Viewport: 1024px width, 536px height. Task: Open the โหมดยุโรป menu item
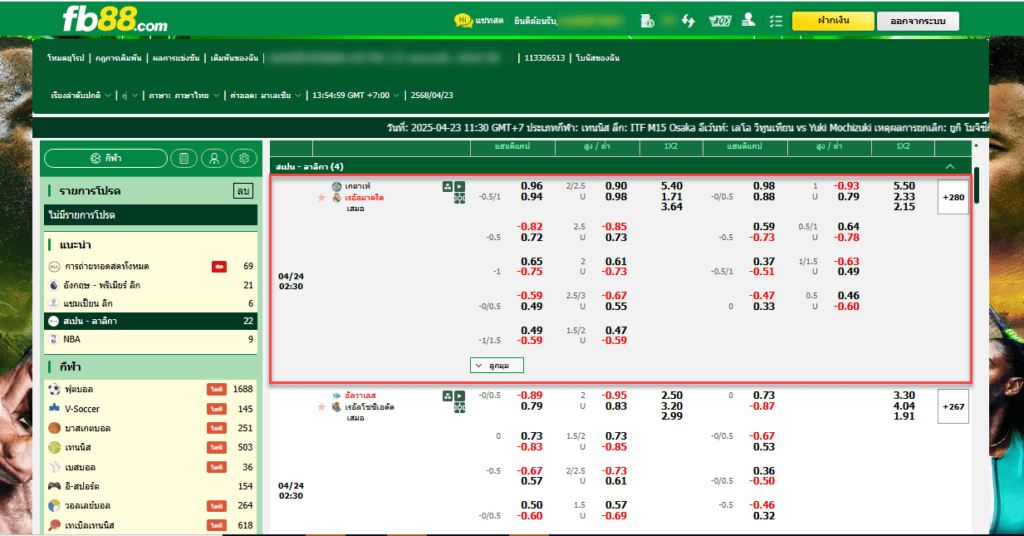click(x=65, y=58)
